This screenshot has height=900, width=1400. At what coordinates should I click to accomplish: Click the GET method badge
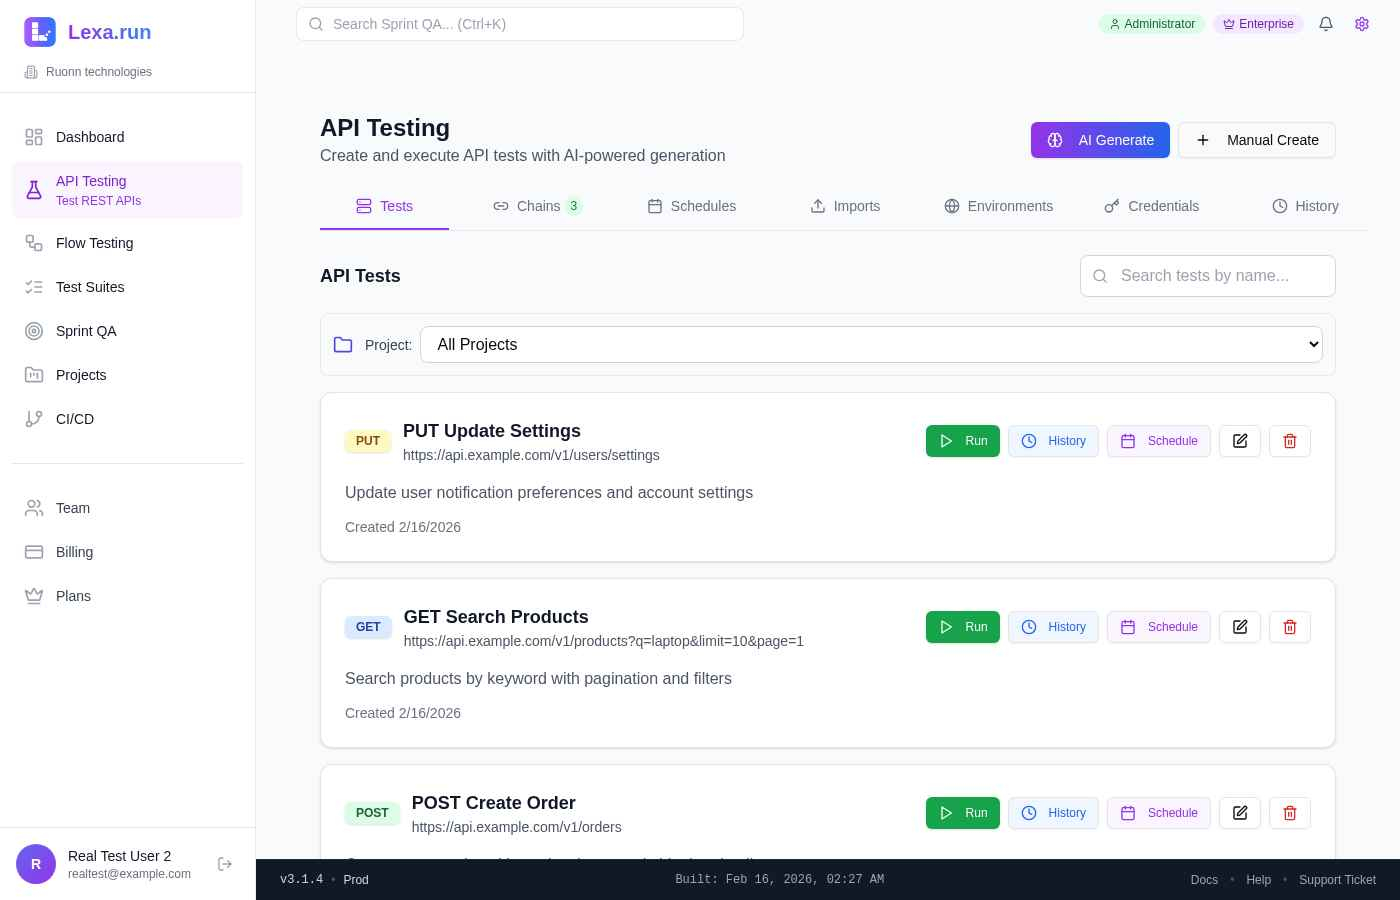click(x=368, y=627)
